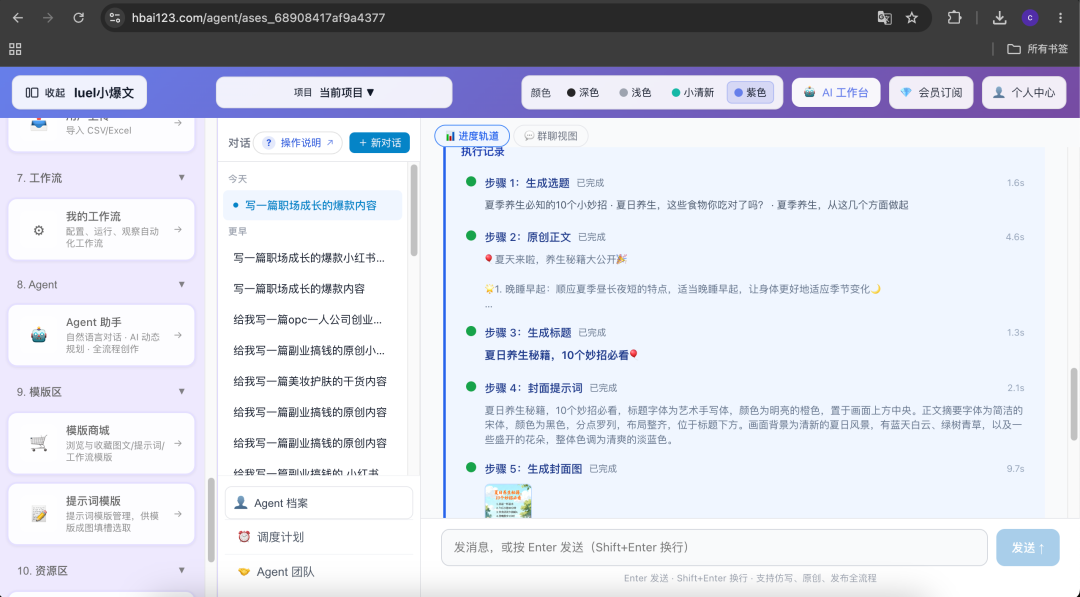Click 步骤 2: 原创正文 step title
This screenshot has height=597, width=1080.
[x=528, y=237]
